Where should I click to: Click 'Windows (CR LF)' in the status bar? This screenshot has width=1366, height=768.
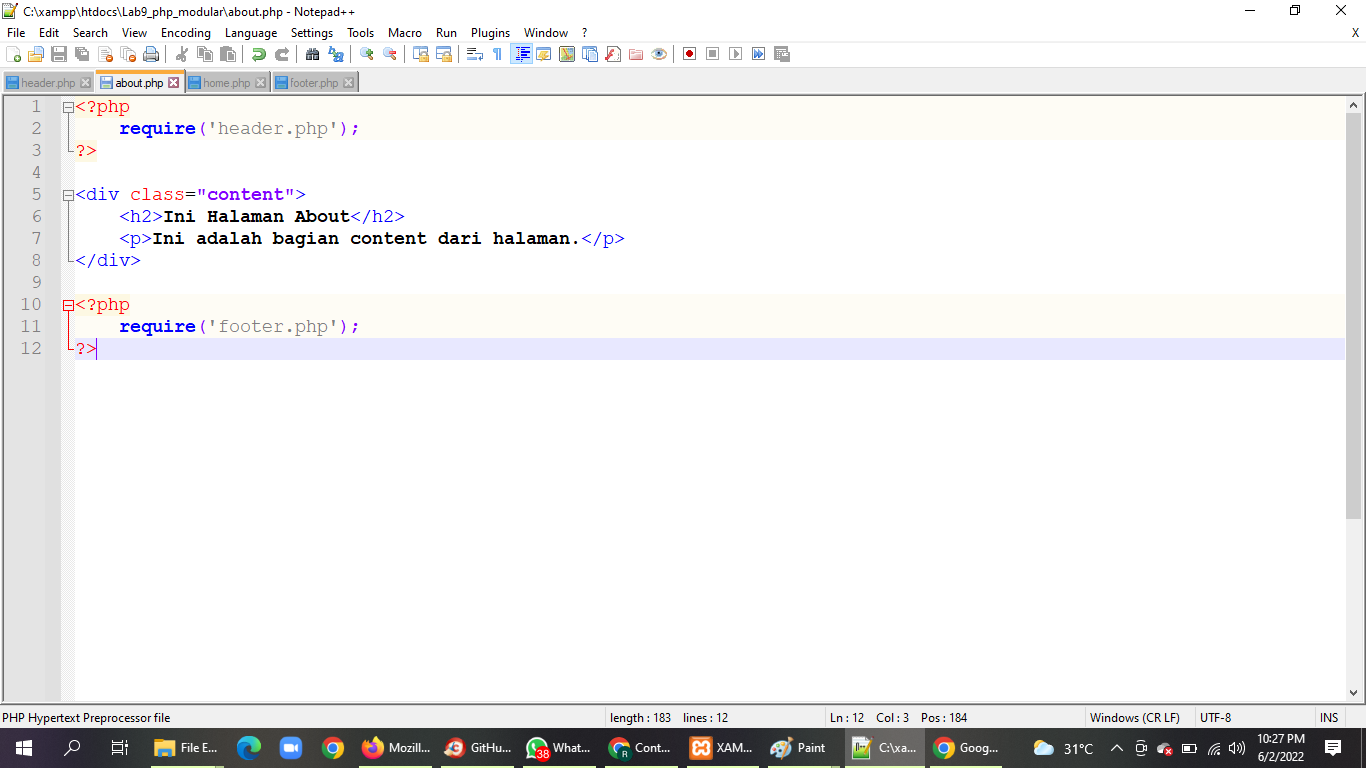[x=1134, y=718]
